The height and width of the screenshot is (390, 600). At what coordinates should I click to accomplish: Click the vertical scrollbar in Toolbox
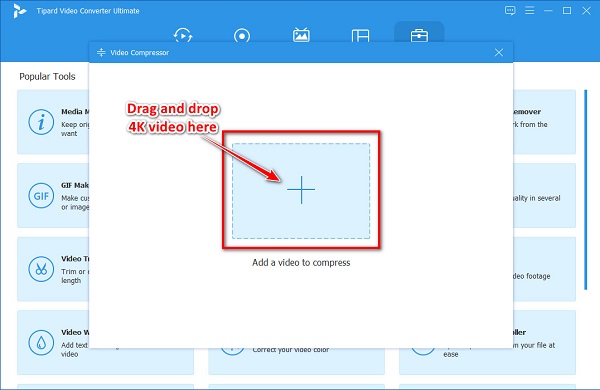(585, 189)
